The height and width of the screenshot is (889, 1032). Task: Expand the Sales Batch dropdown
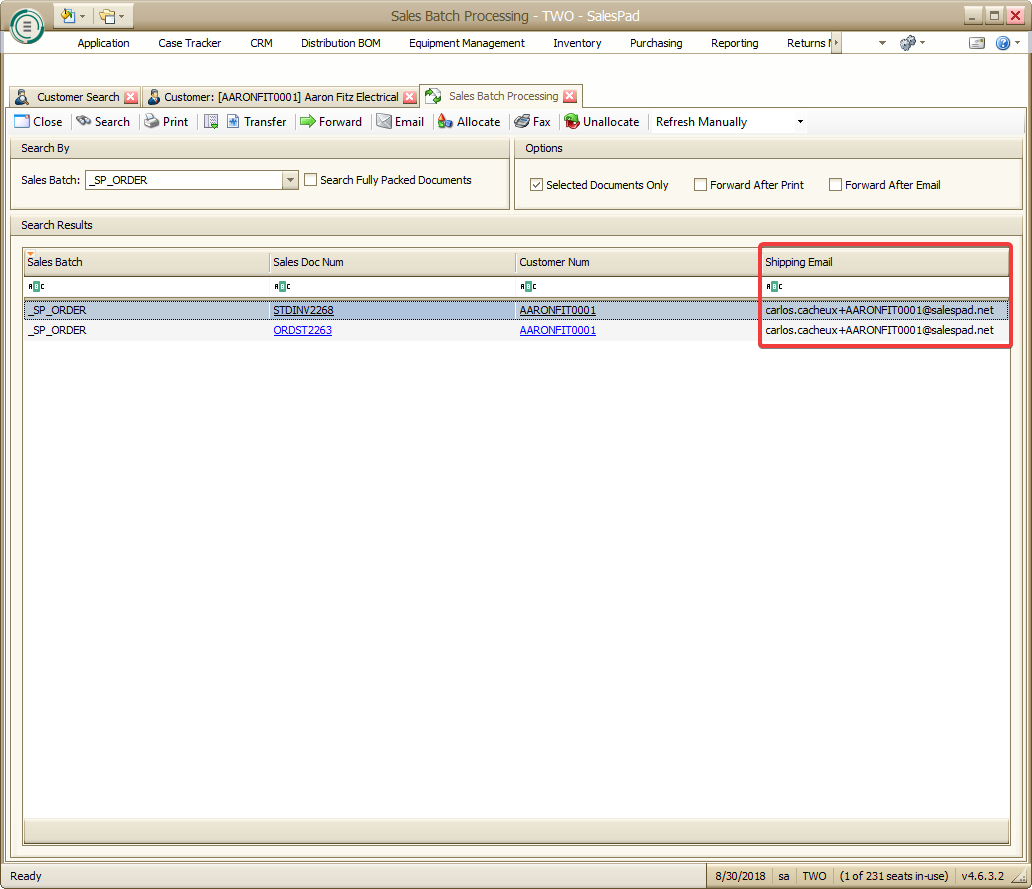coord(290,180)
